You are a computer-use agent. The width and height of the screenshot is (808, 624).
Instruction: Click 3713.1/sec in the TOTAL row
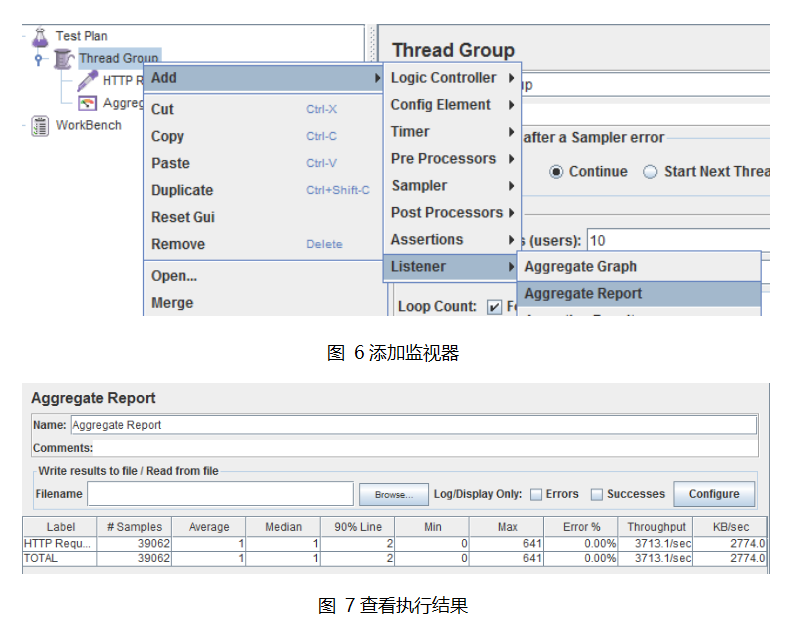click(x=655, y=559)
